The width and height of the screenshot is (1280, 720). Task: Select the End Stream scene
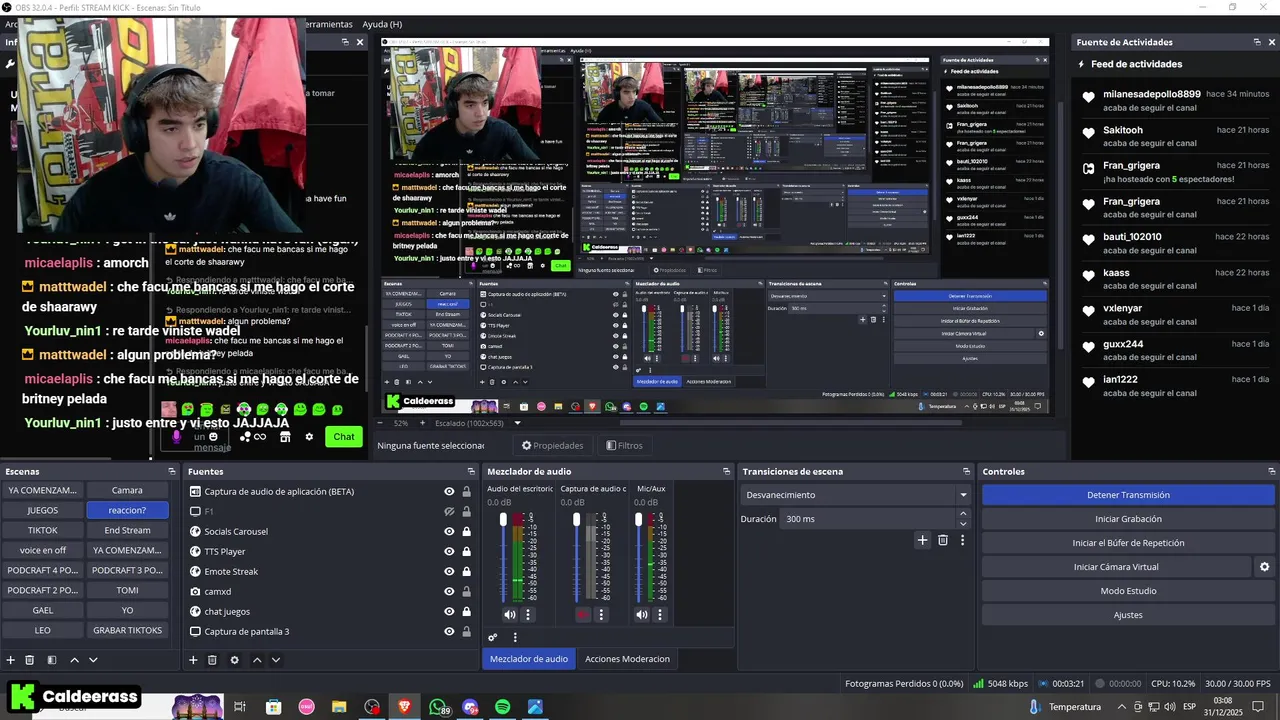[x=127, y=530]
